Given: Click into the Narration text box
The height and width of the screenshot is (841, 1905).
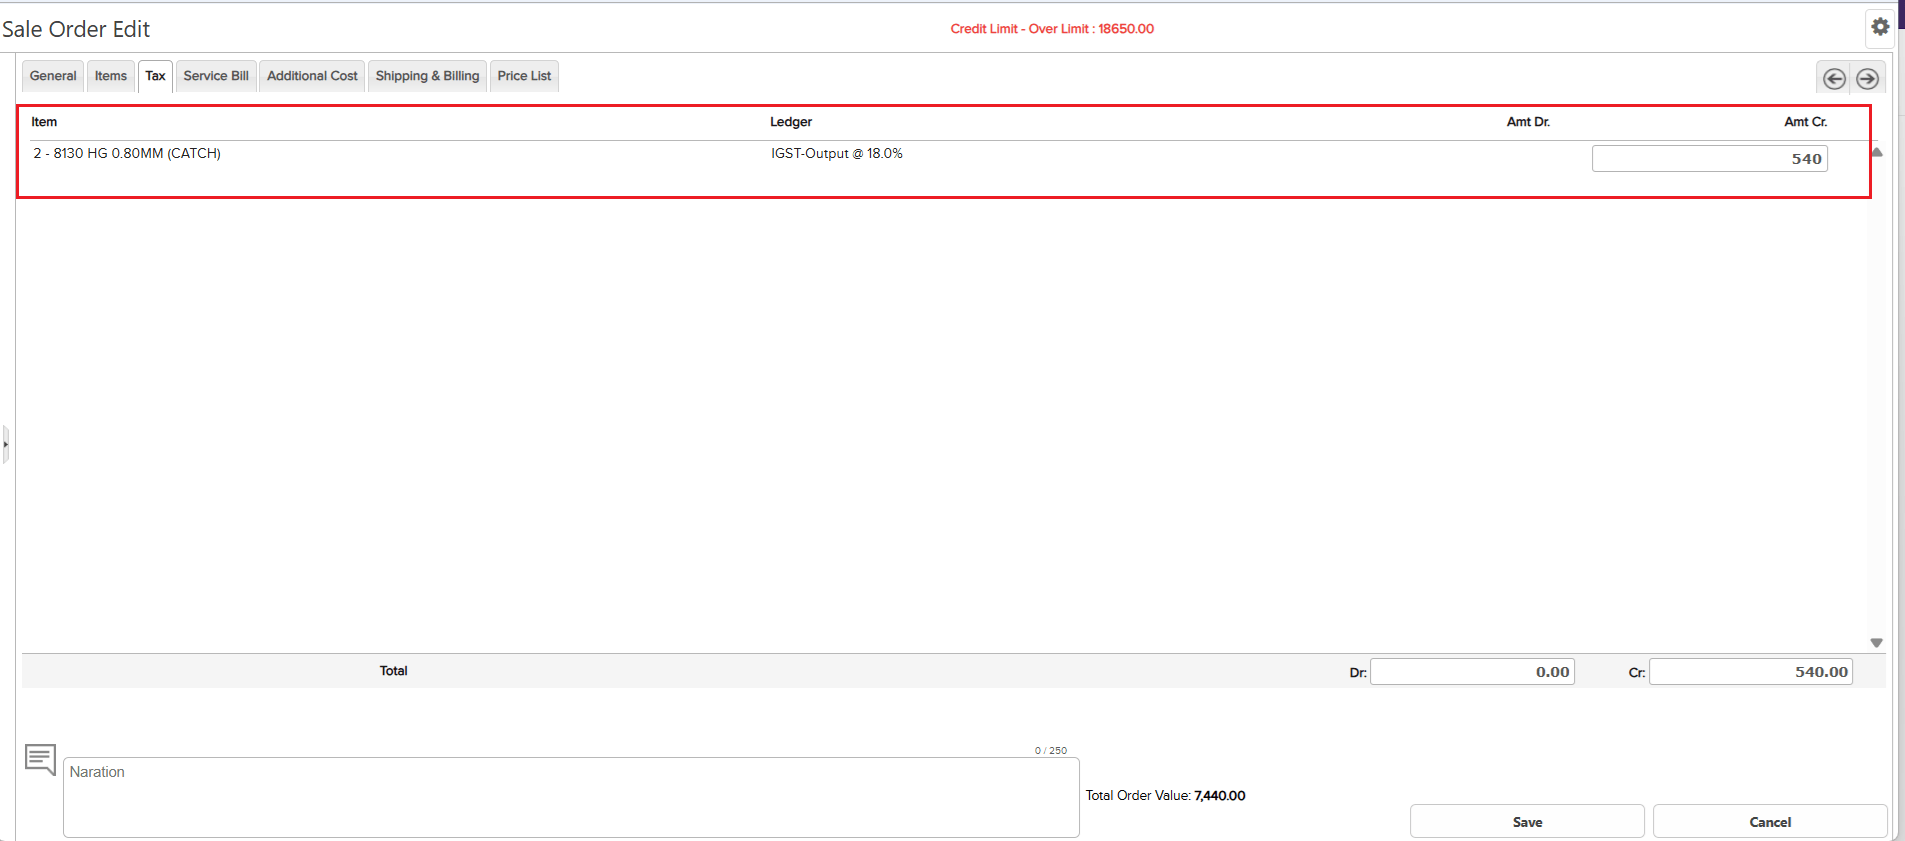Looking at the screenshot, I should pos(570,797).
